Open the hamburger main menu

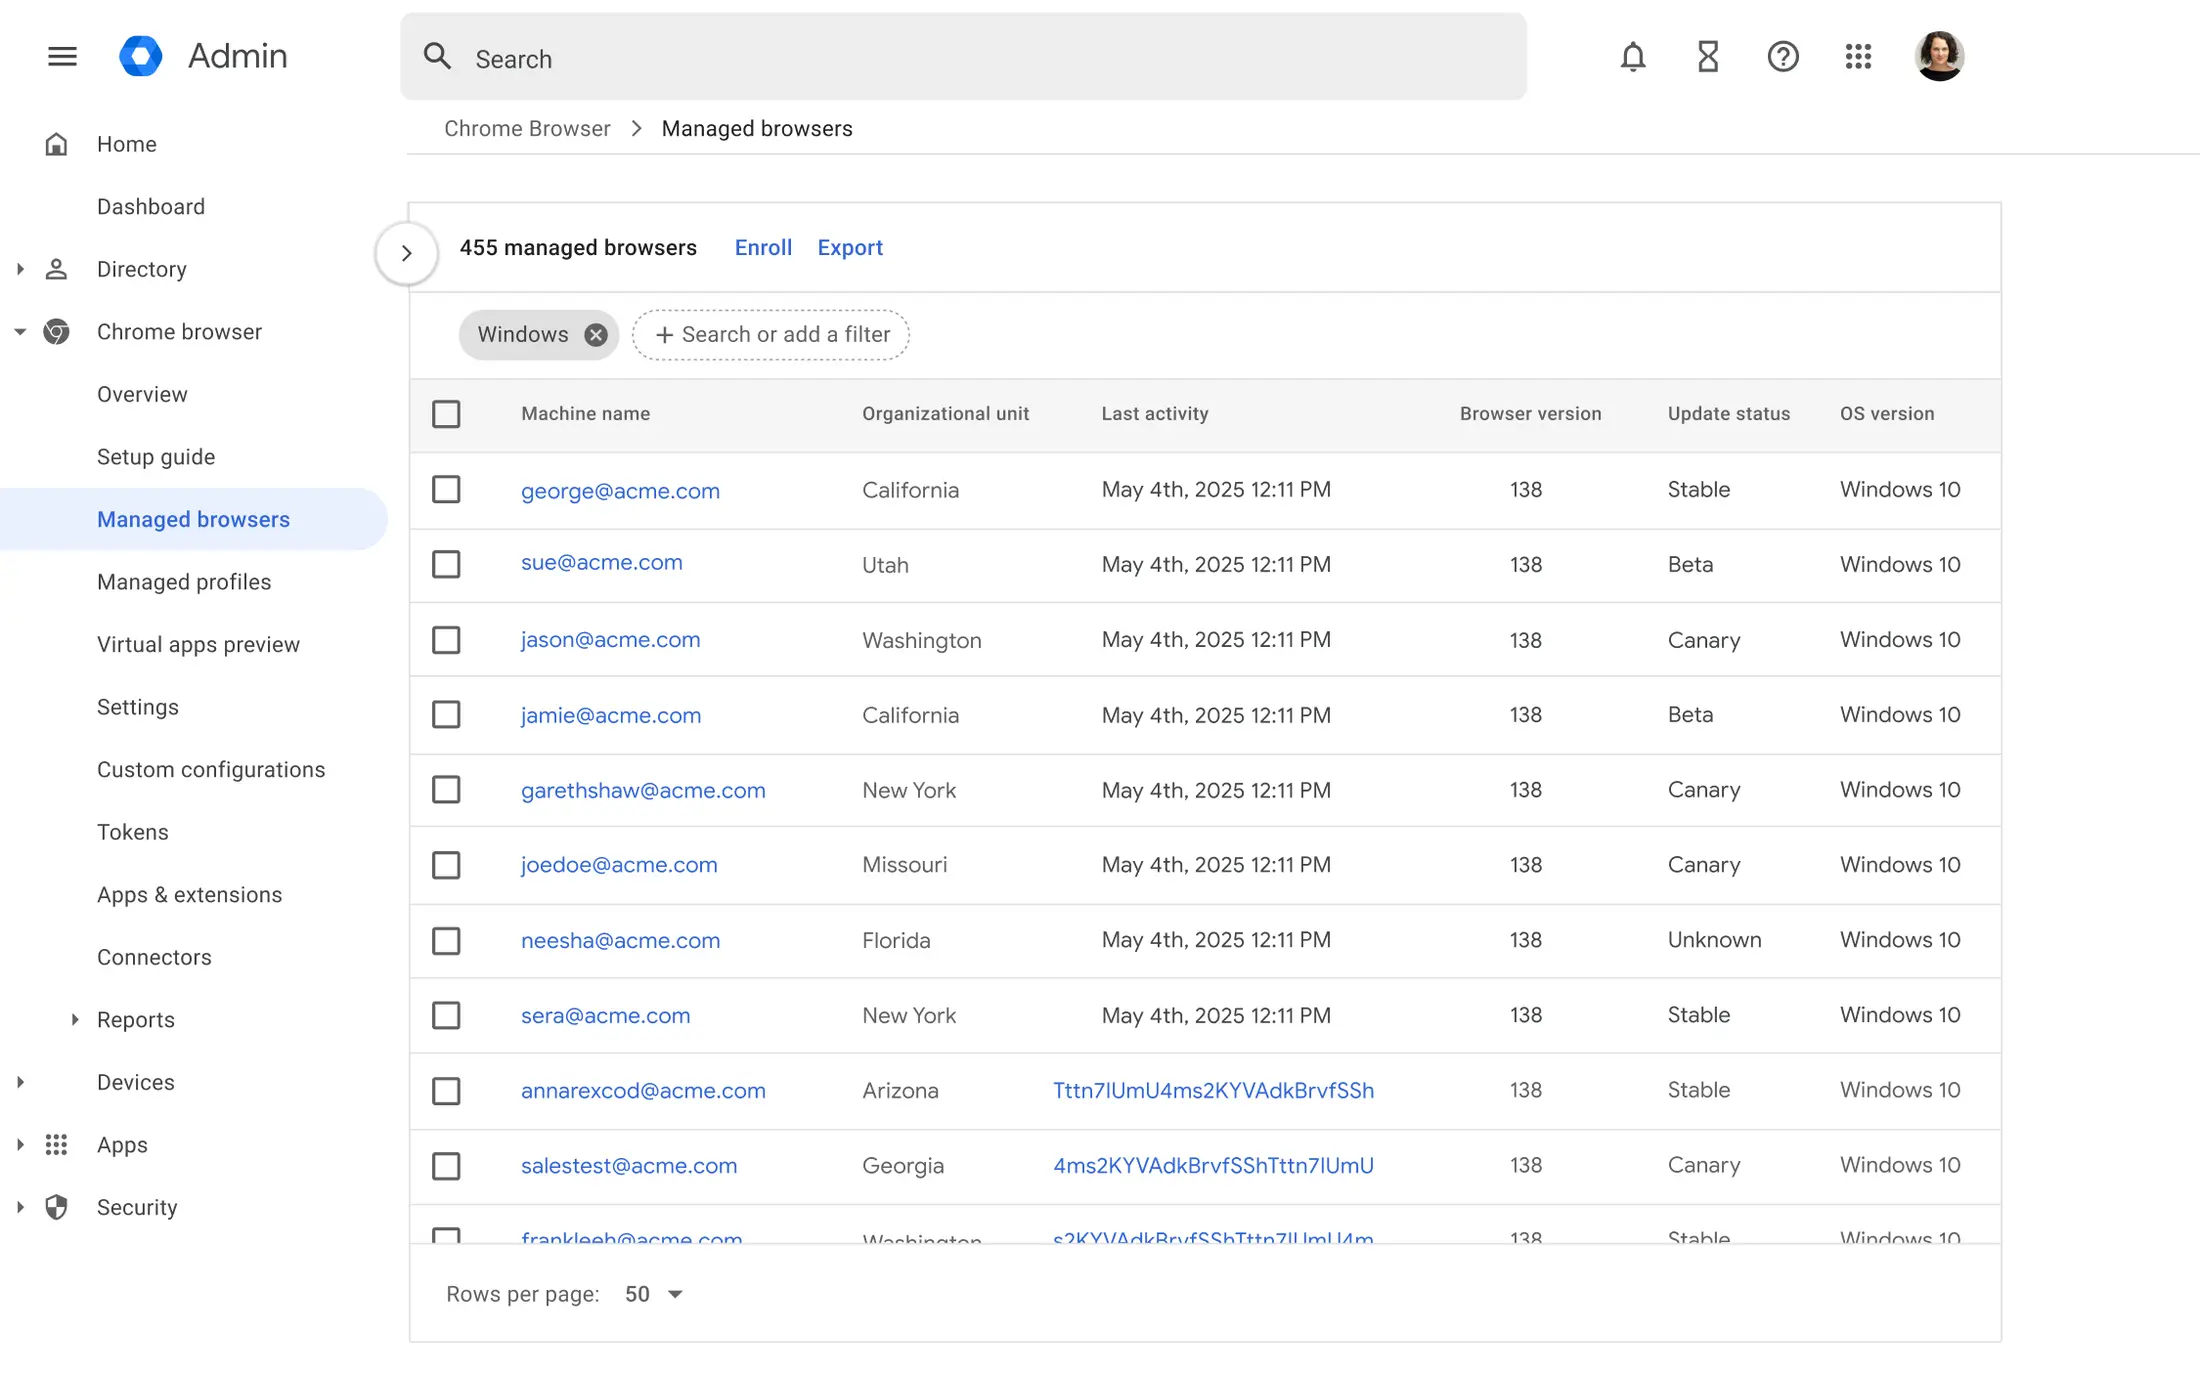(62, 56)
